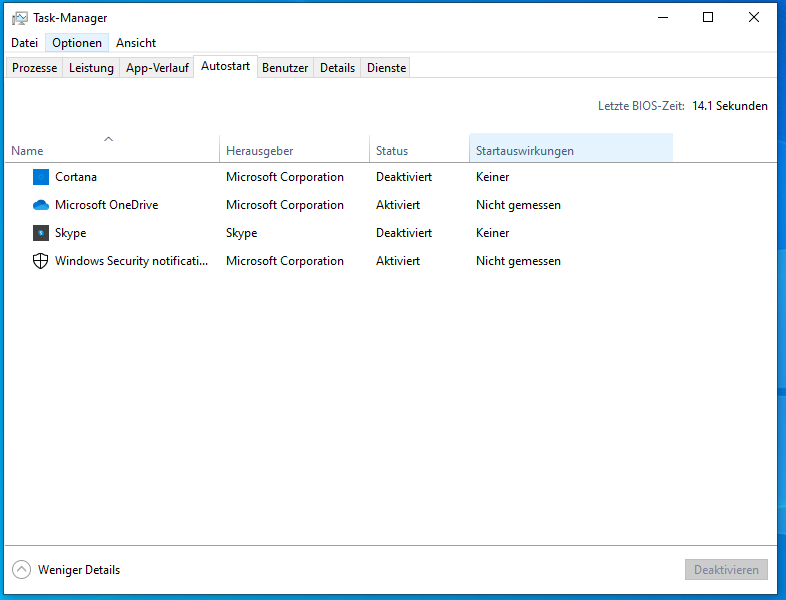Click Skype's Deaktiviert status cell
Viewport: 786px width, 600px height.
click(x=404, y=233)
